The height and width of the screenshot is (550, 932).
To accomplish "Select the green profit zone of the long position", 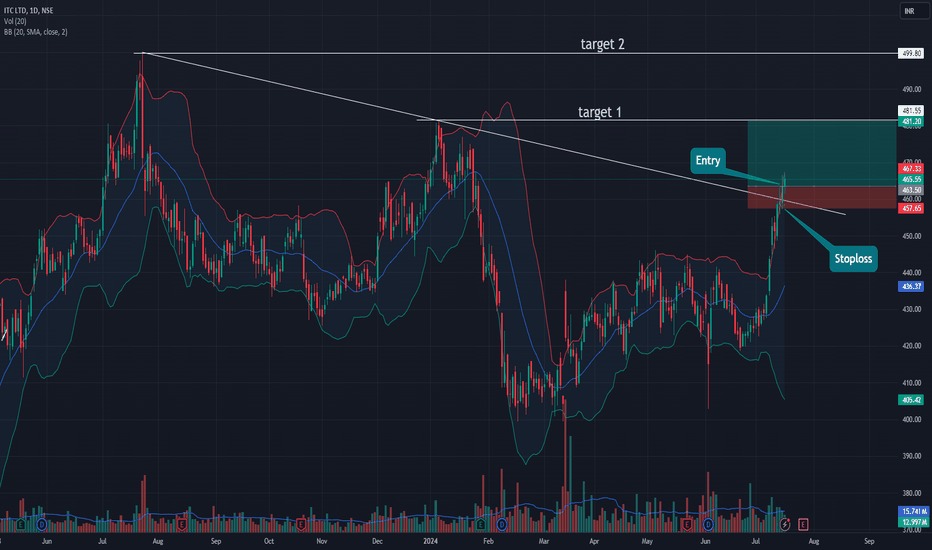I will [820, 152].
